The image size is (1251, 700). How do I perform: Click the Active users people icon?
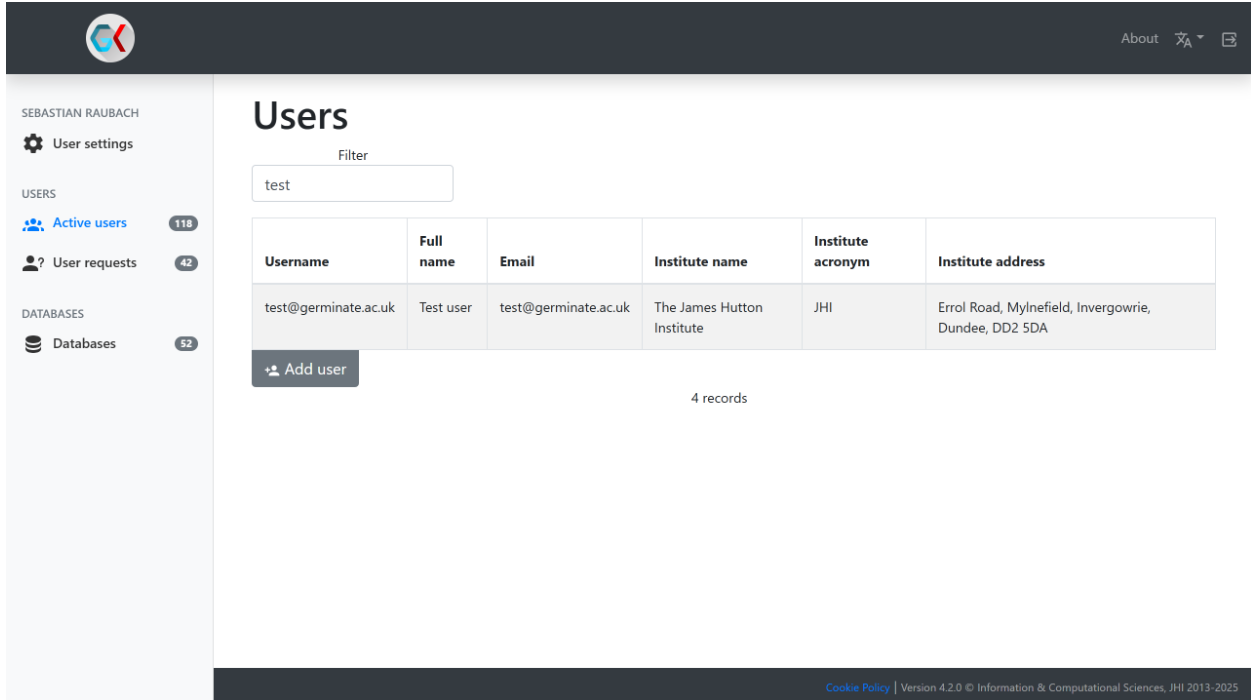click(x=33, y=224)
